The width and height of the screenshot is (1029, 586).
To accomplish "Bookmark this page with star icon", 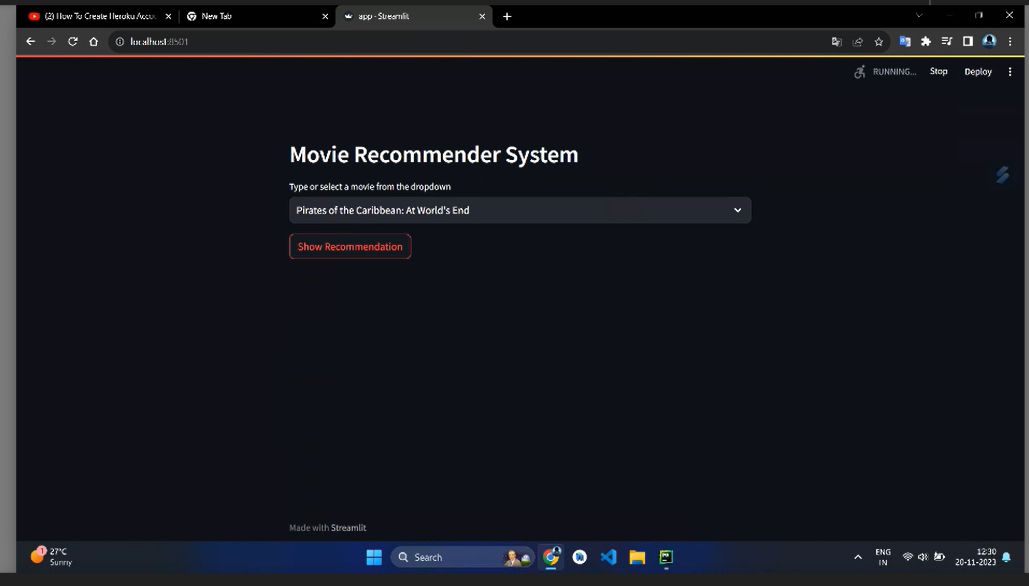I will coord(879,42).
